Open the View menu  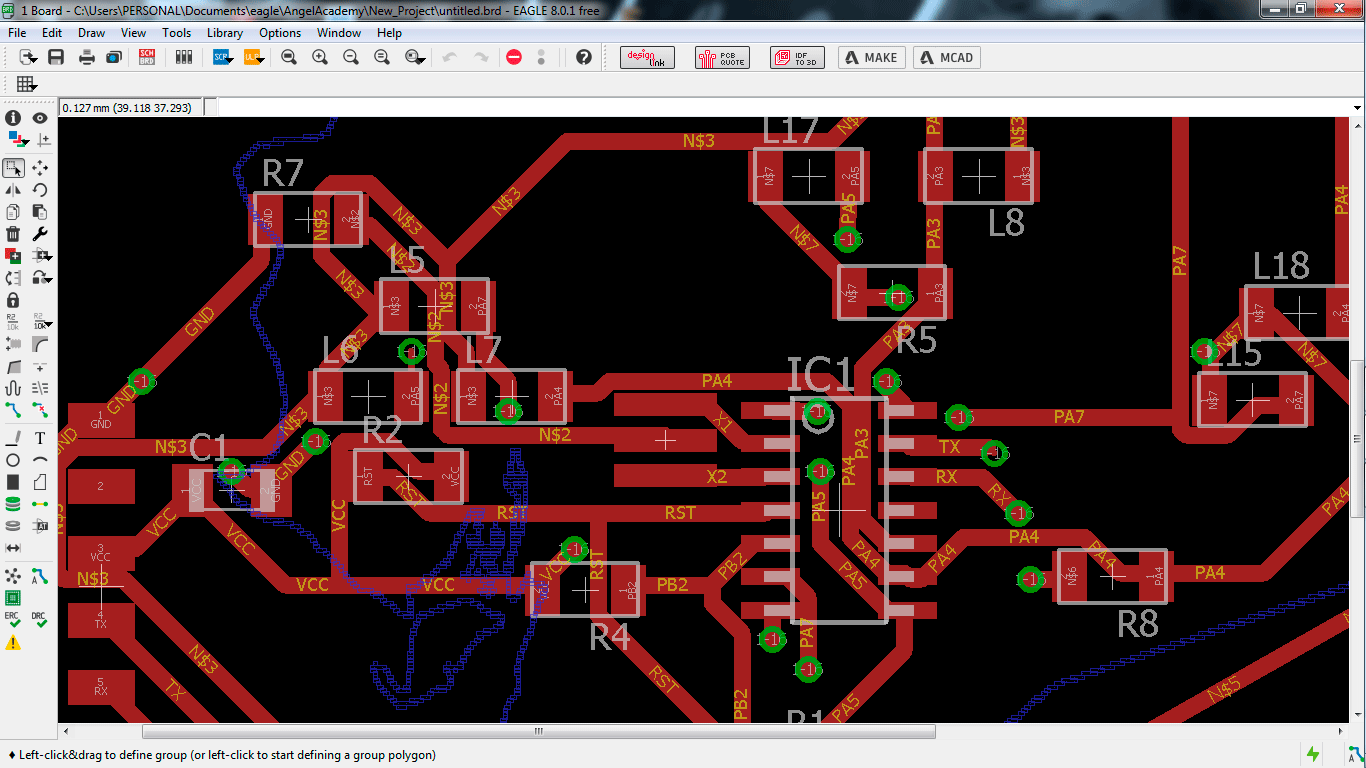click(x=133, y=33)
